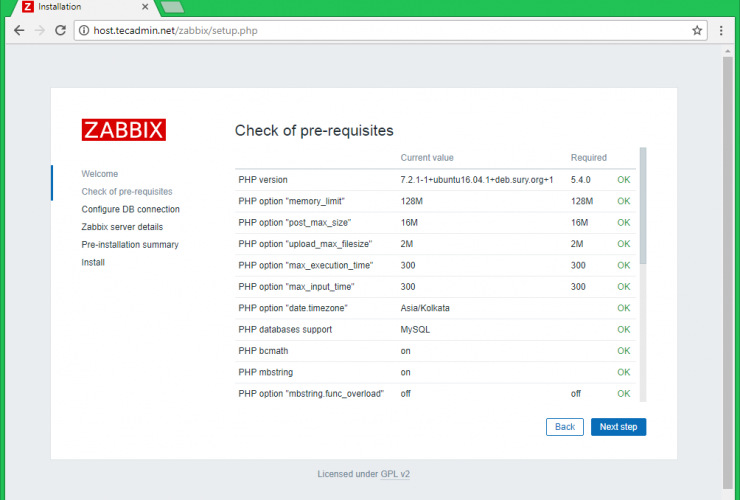Open Chrome three-dot menu
The width and height of the screenshot is (740, 500).
pyautogui.click(x=722, y=30)
